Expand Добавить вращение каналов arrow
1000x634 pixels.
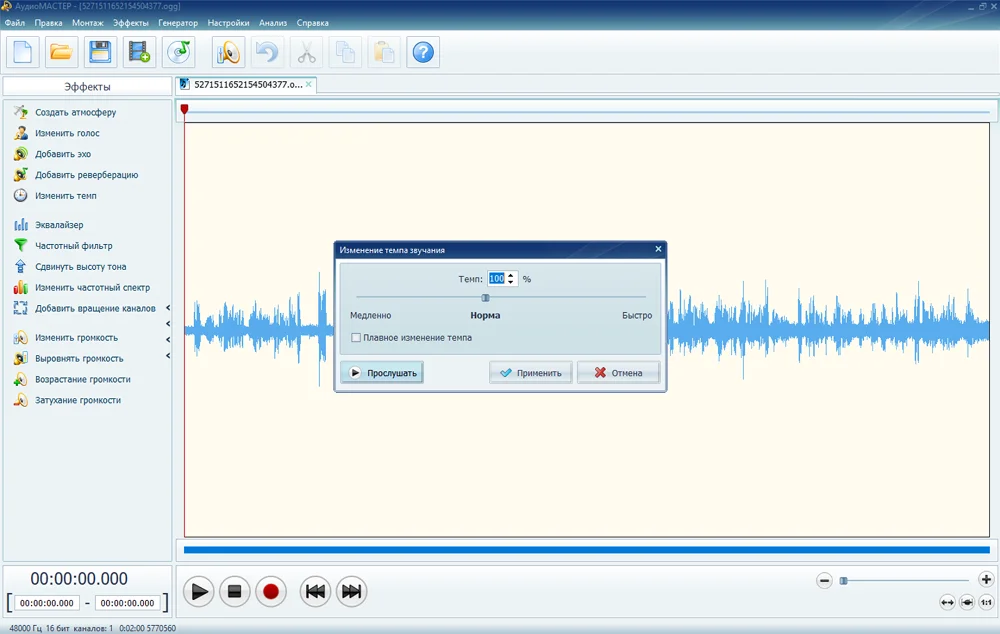pyautogui.click(x=168, y=308)
